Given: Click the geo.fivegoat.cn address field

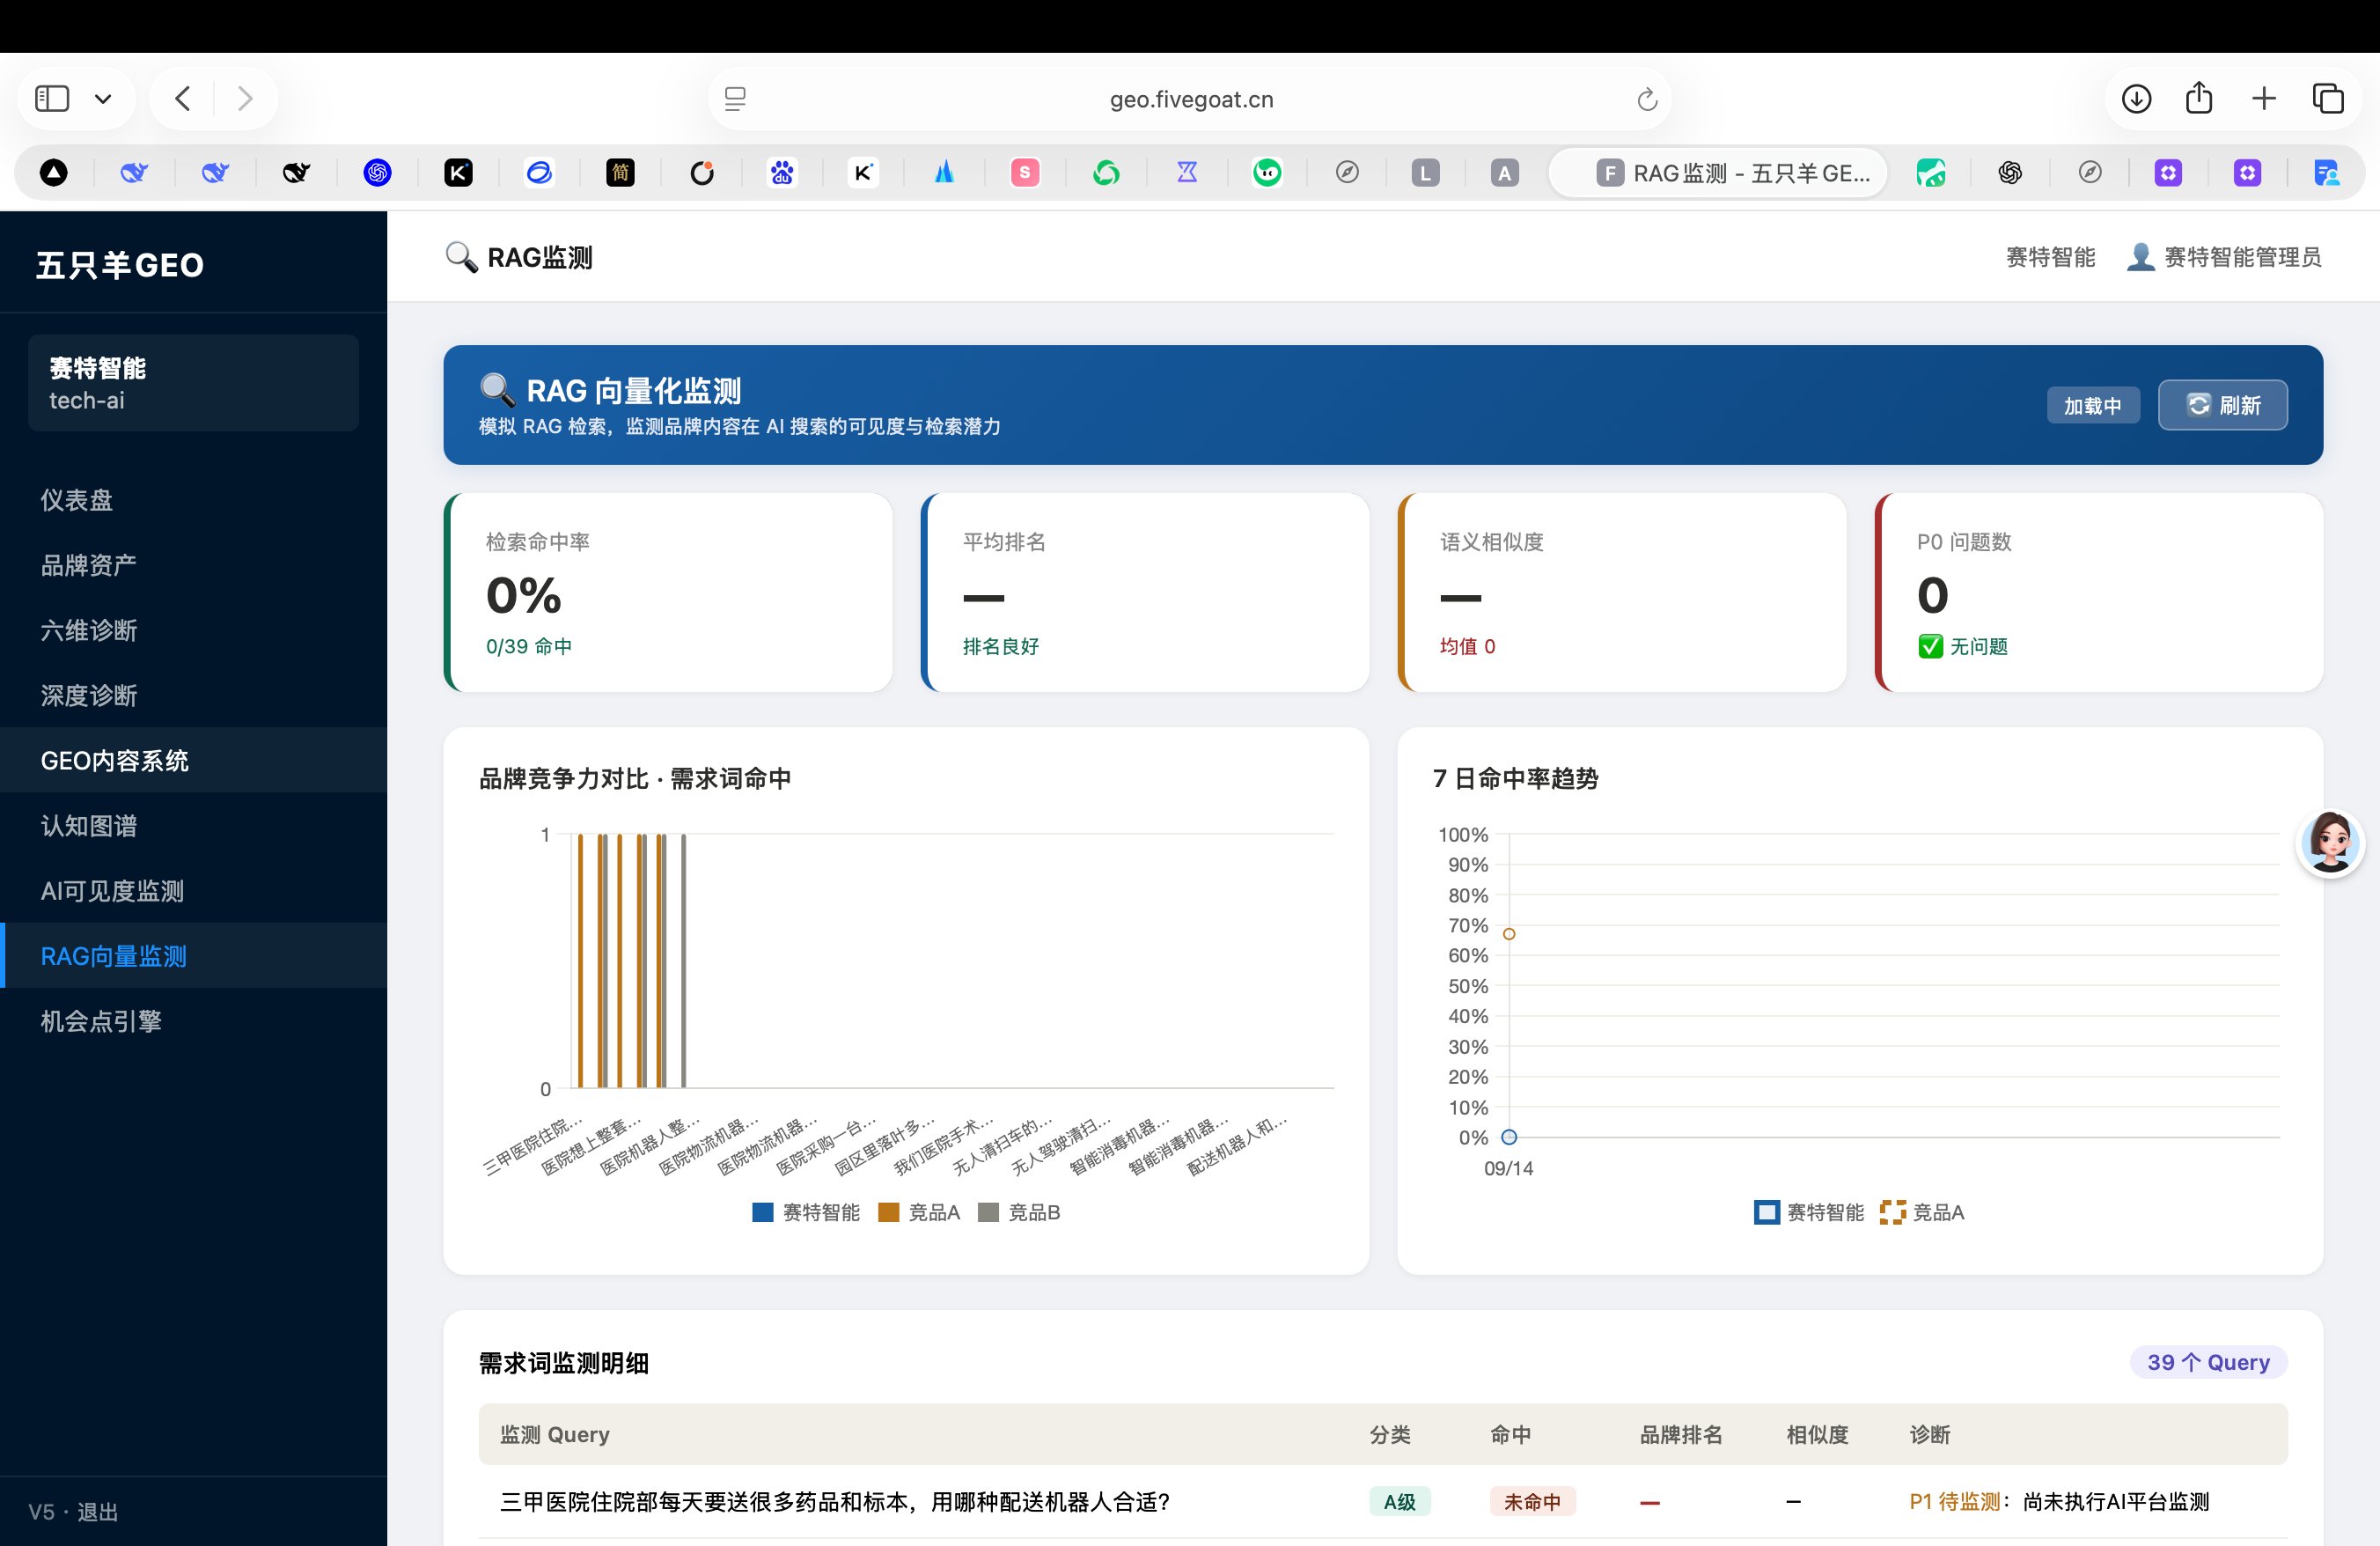Looking at the screenshot, I should coord(1190,99).
